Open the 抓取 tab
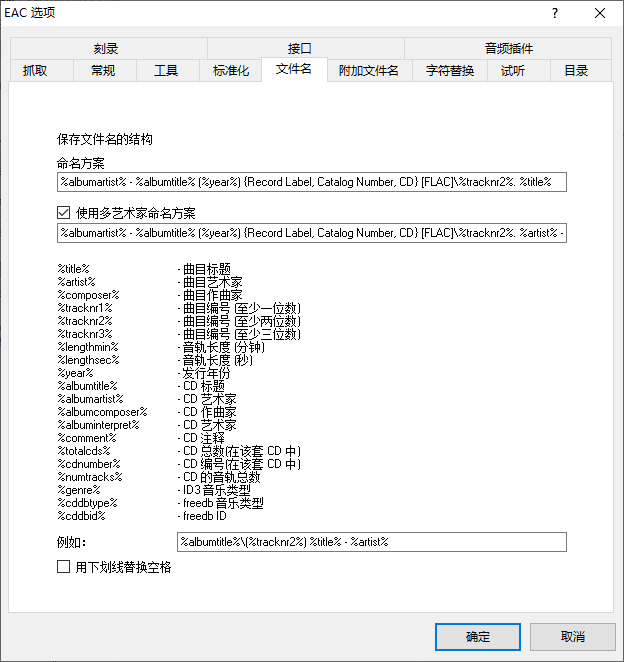Image resolution: width=624 pixels, height=662 pixels. pos(35,71)
